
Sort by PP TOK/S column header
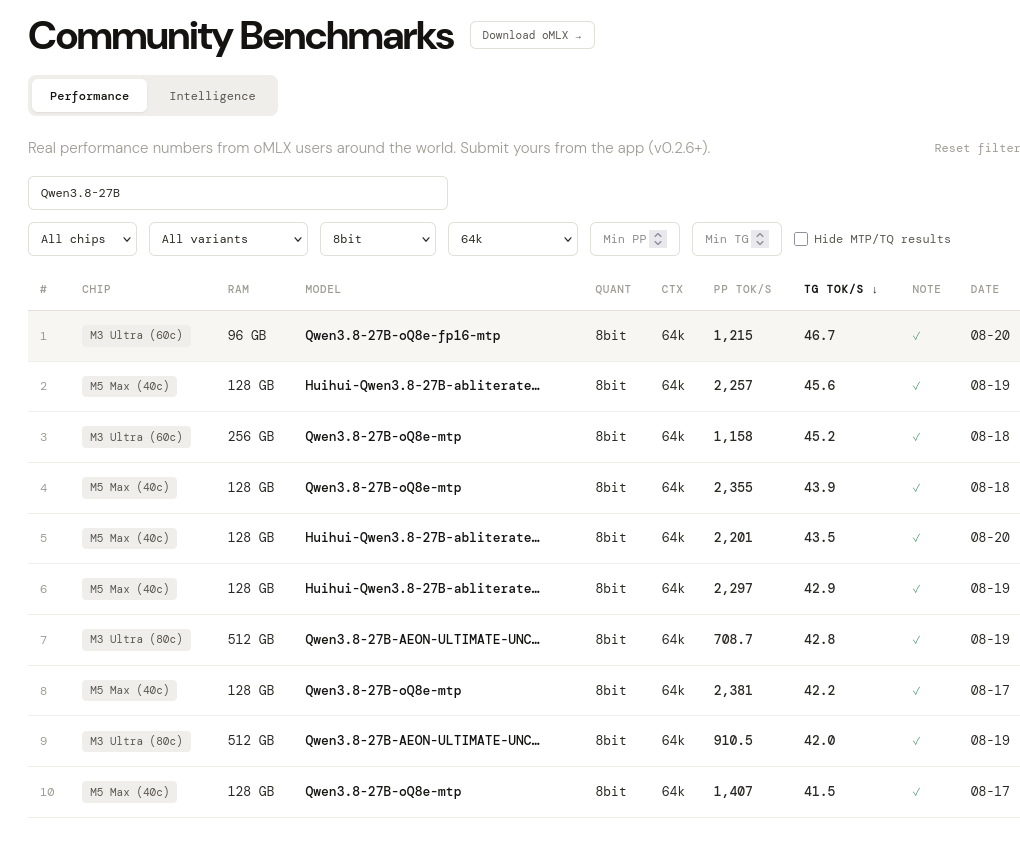click(x=742, y=289)
